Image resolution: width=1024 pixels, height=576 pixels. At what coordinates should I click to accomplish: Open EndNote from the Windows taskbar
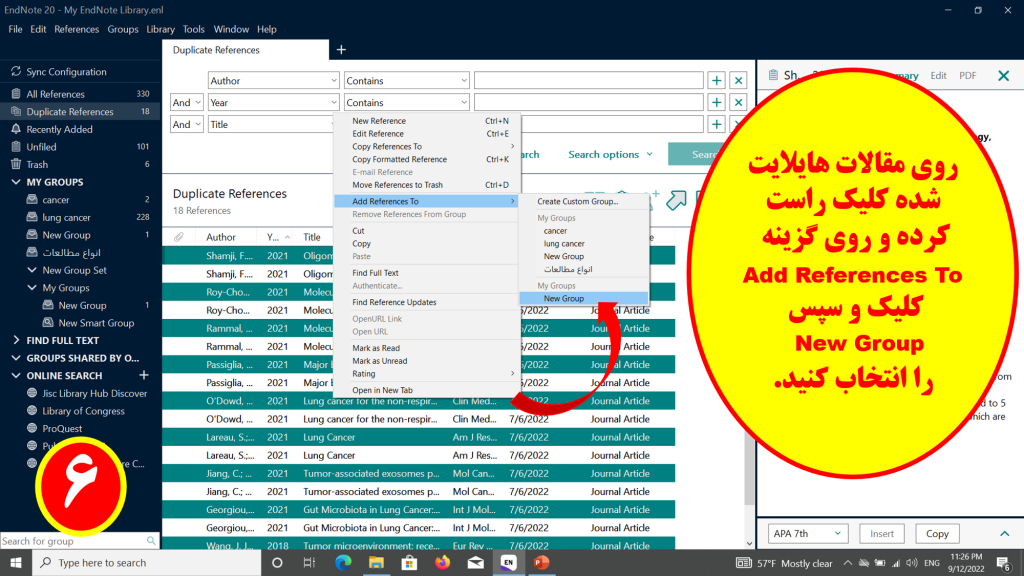(508, 562)
